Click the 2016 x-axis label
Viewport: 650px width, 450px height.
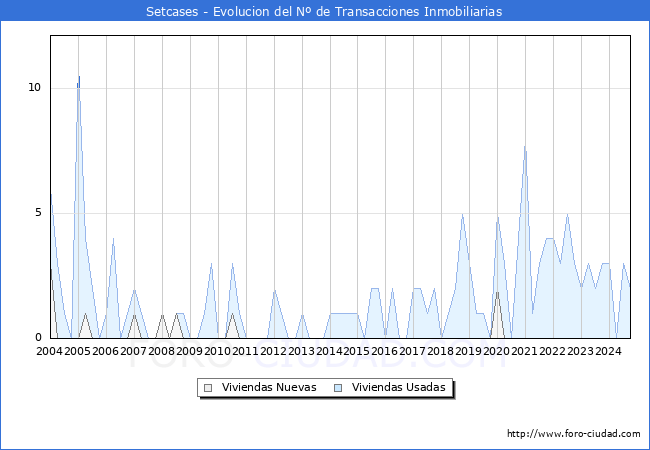384,351
